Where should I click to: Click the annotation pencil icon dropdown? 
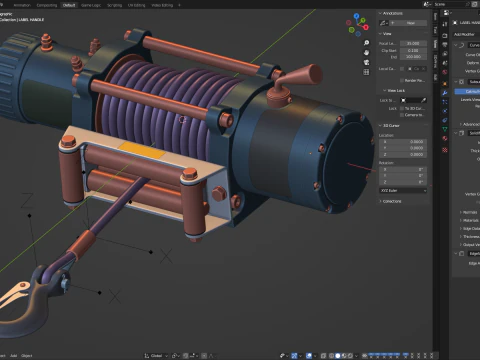[x=384, y=23]
